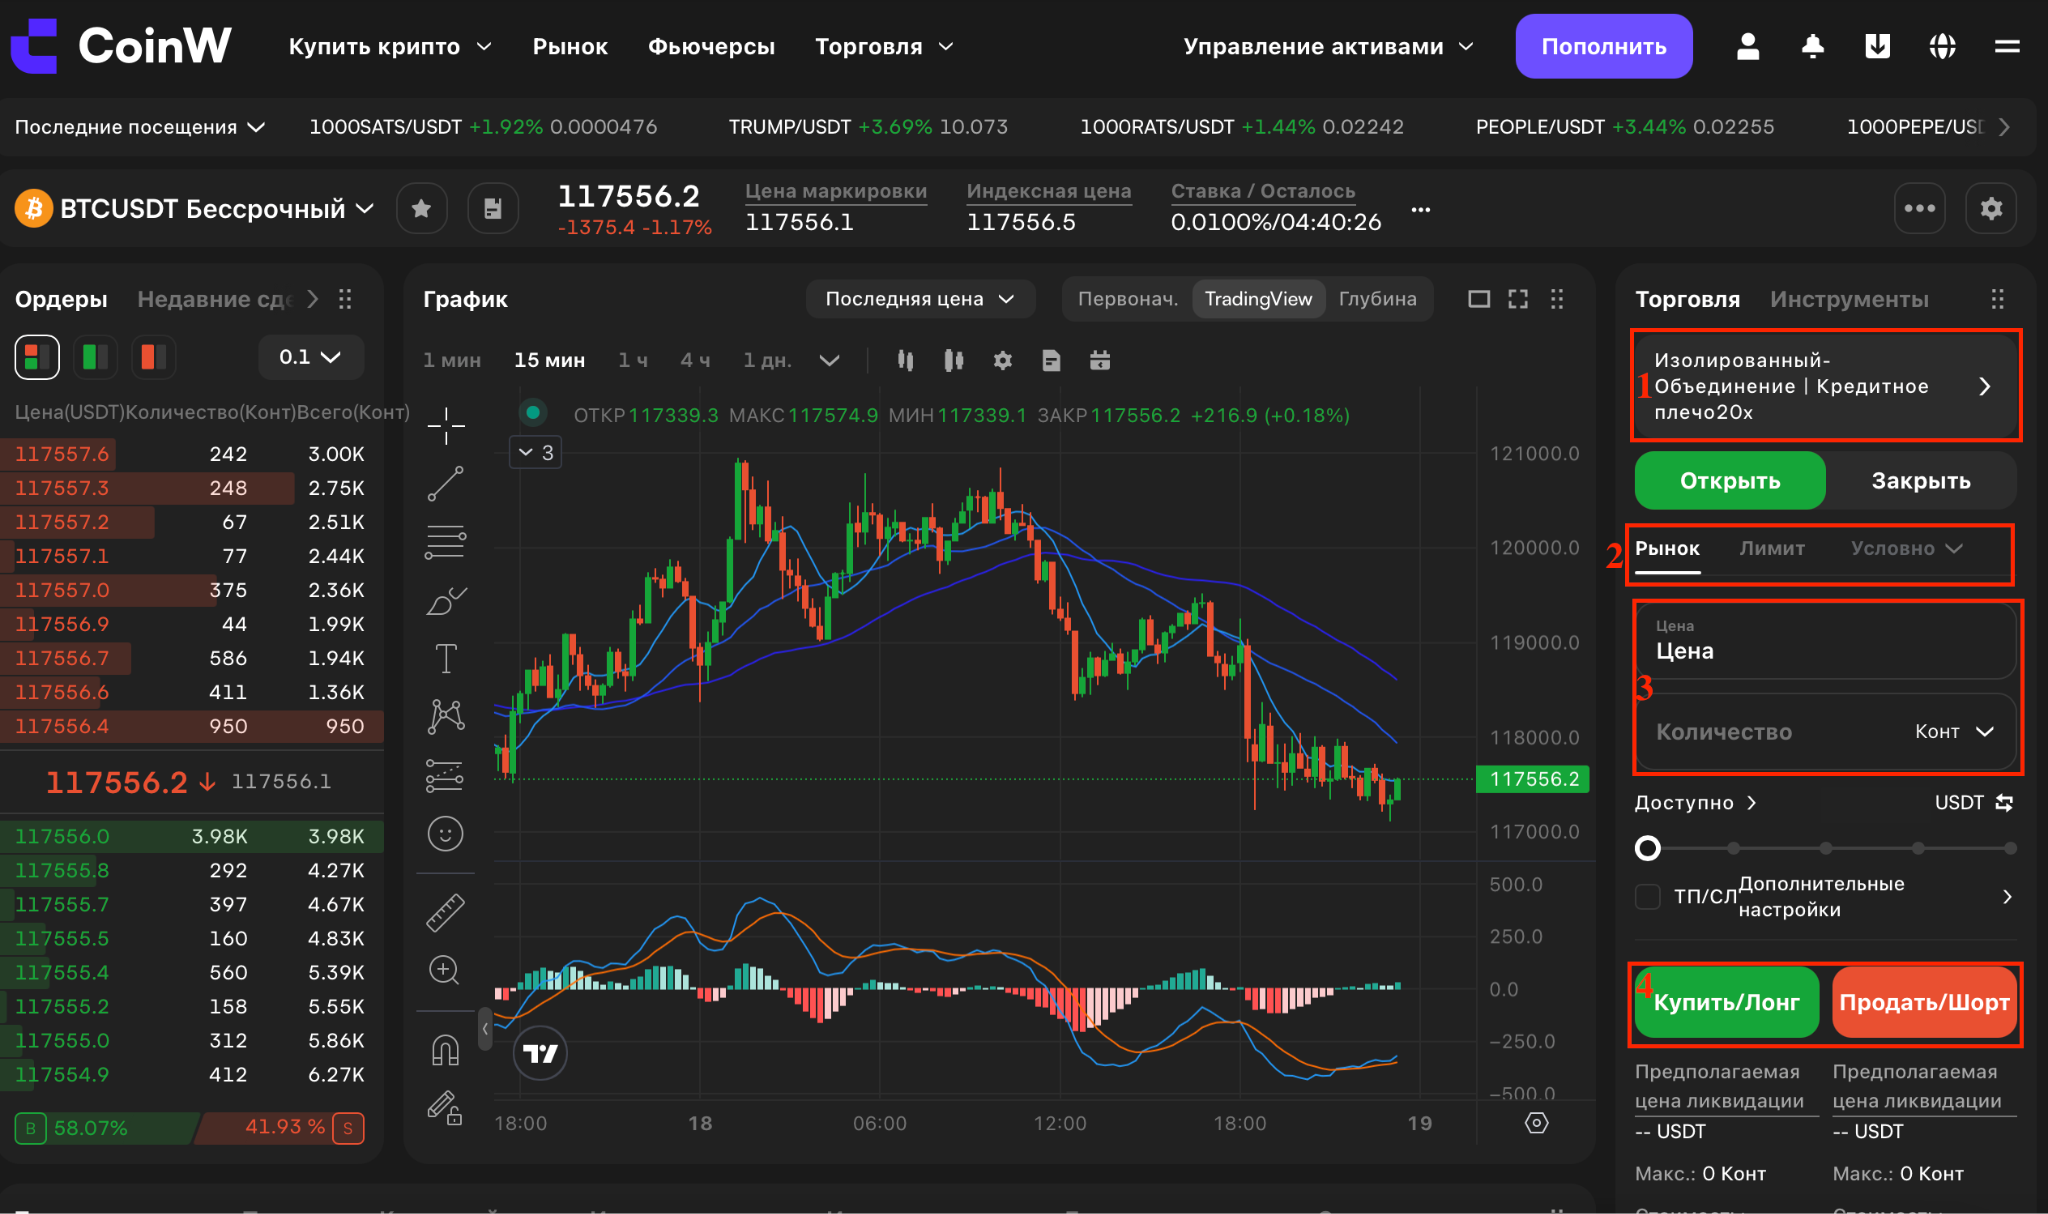
Task: Open margin mode and leverage 20x settings
Action: pyautogui.click(x=1825, y=386)
